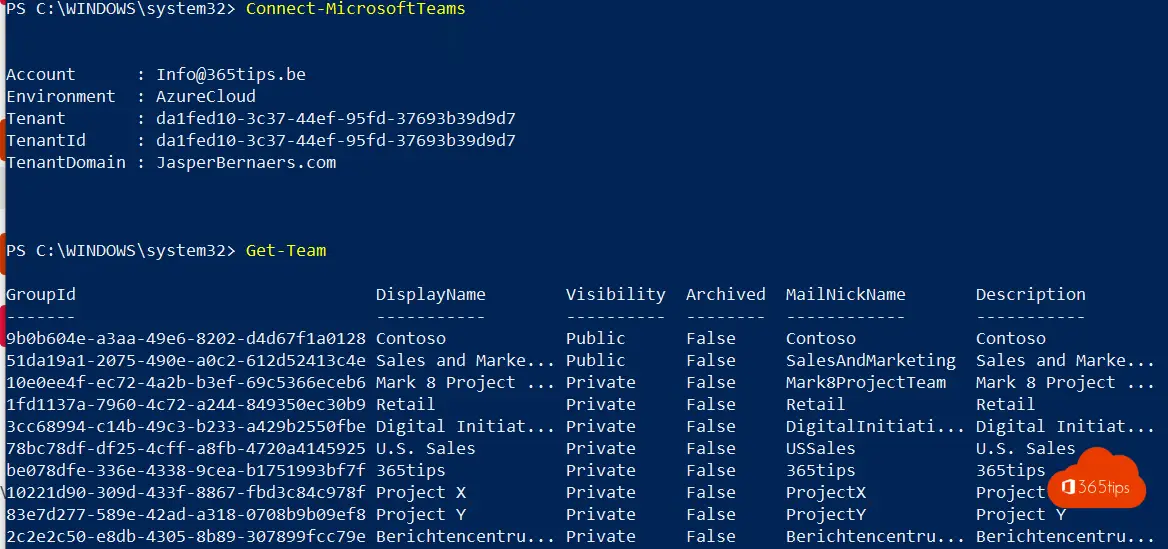Click the TenantDomain value JasperBernaers.com

pyautogui.click(x=246, y=162)
